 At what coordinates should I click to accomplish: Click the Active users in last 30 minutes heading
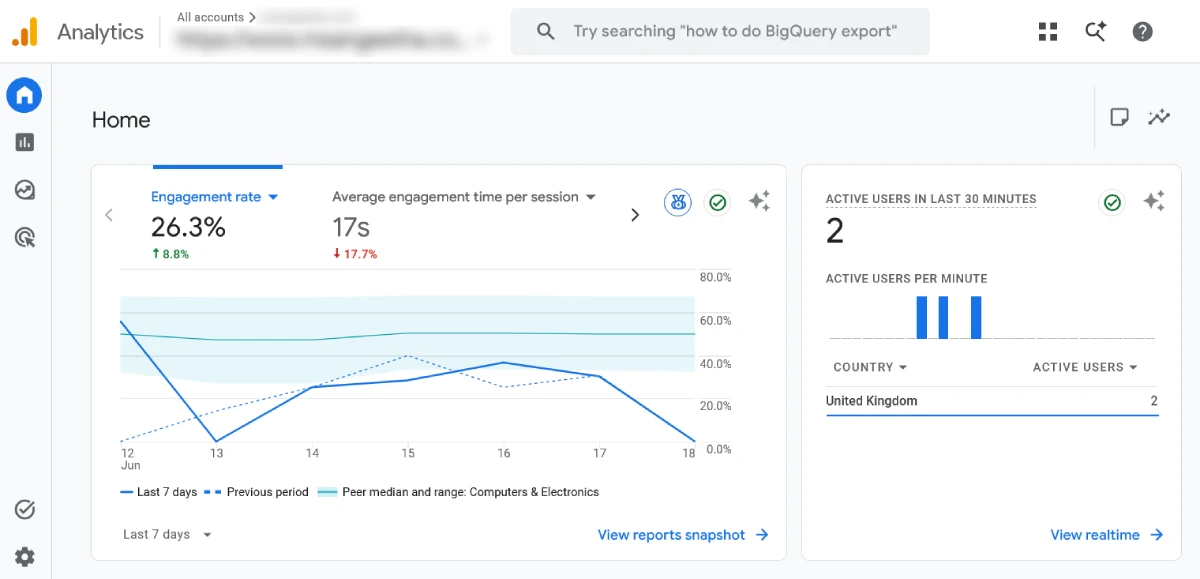pos(931,199)
